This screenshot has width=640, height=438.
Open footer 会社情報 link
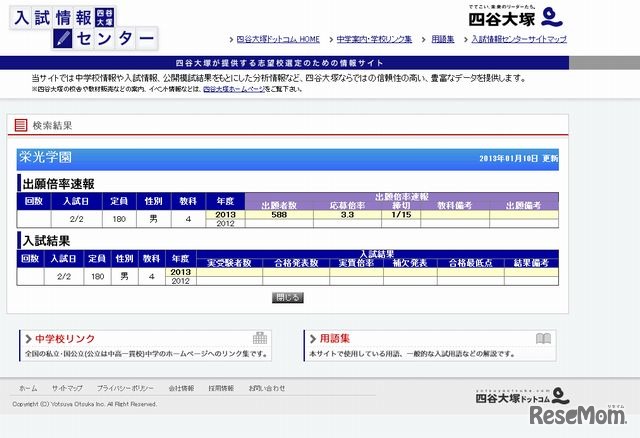tap(181, 388)
